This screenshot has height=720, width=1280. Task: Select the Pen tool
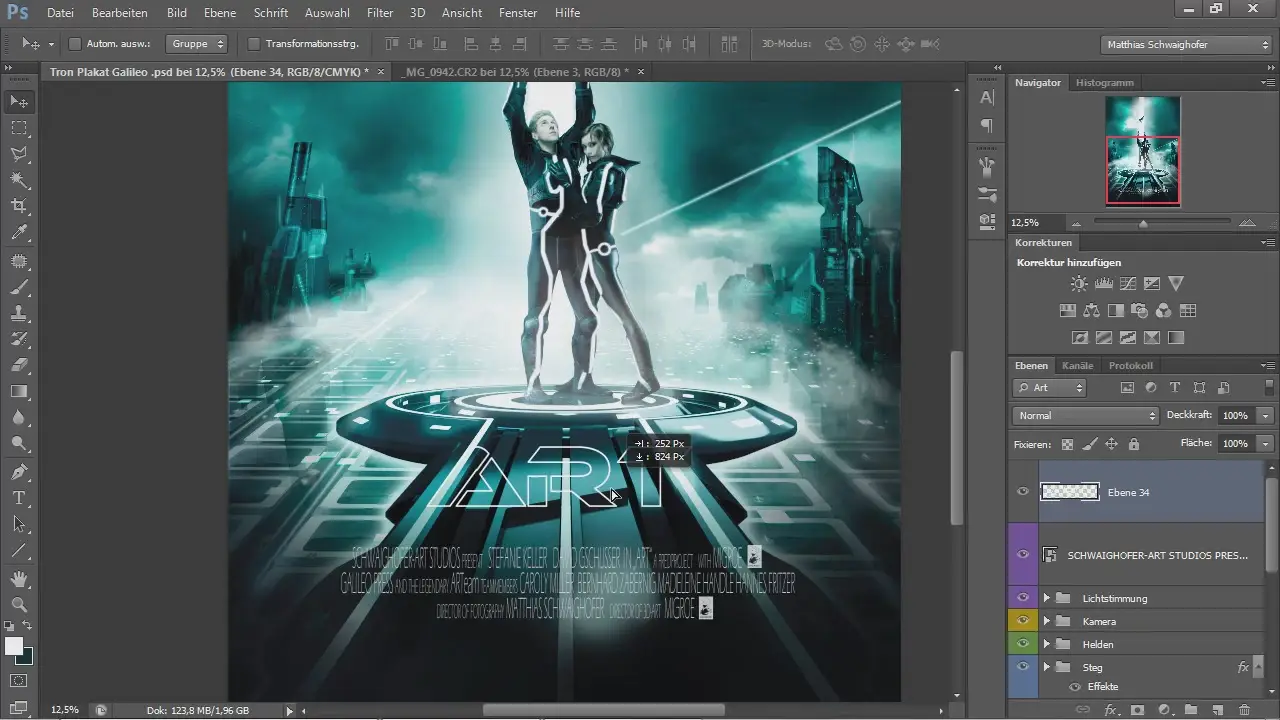tap(19, 471)
